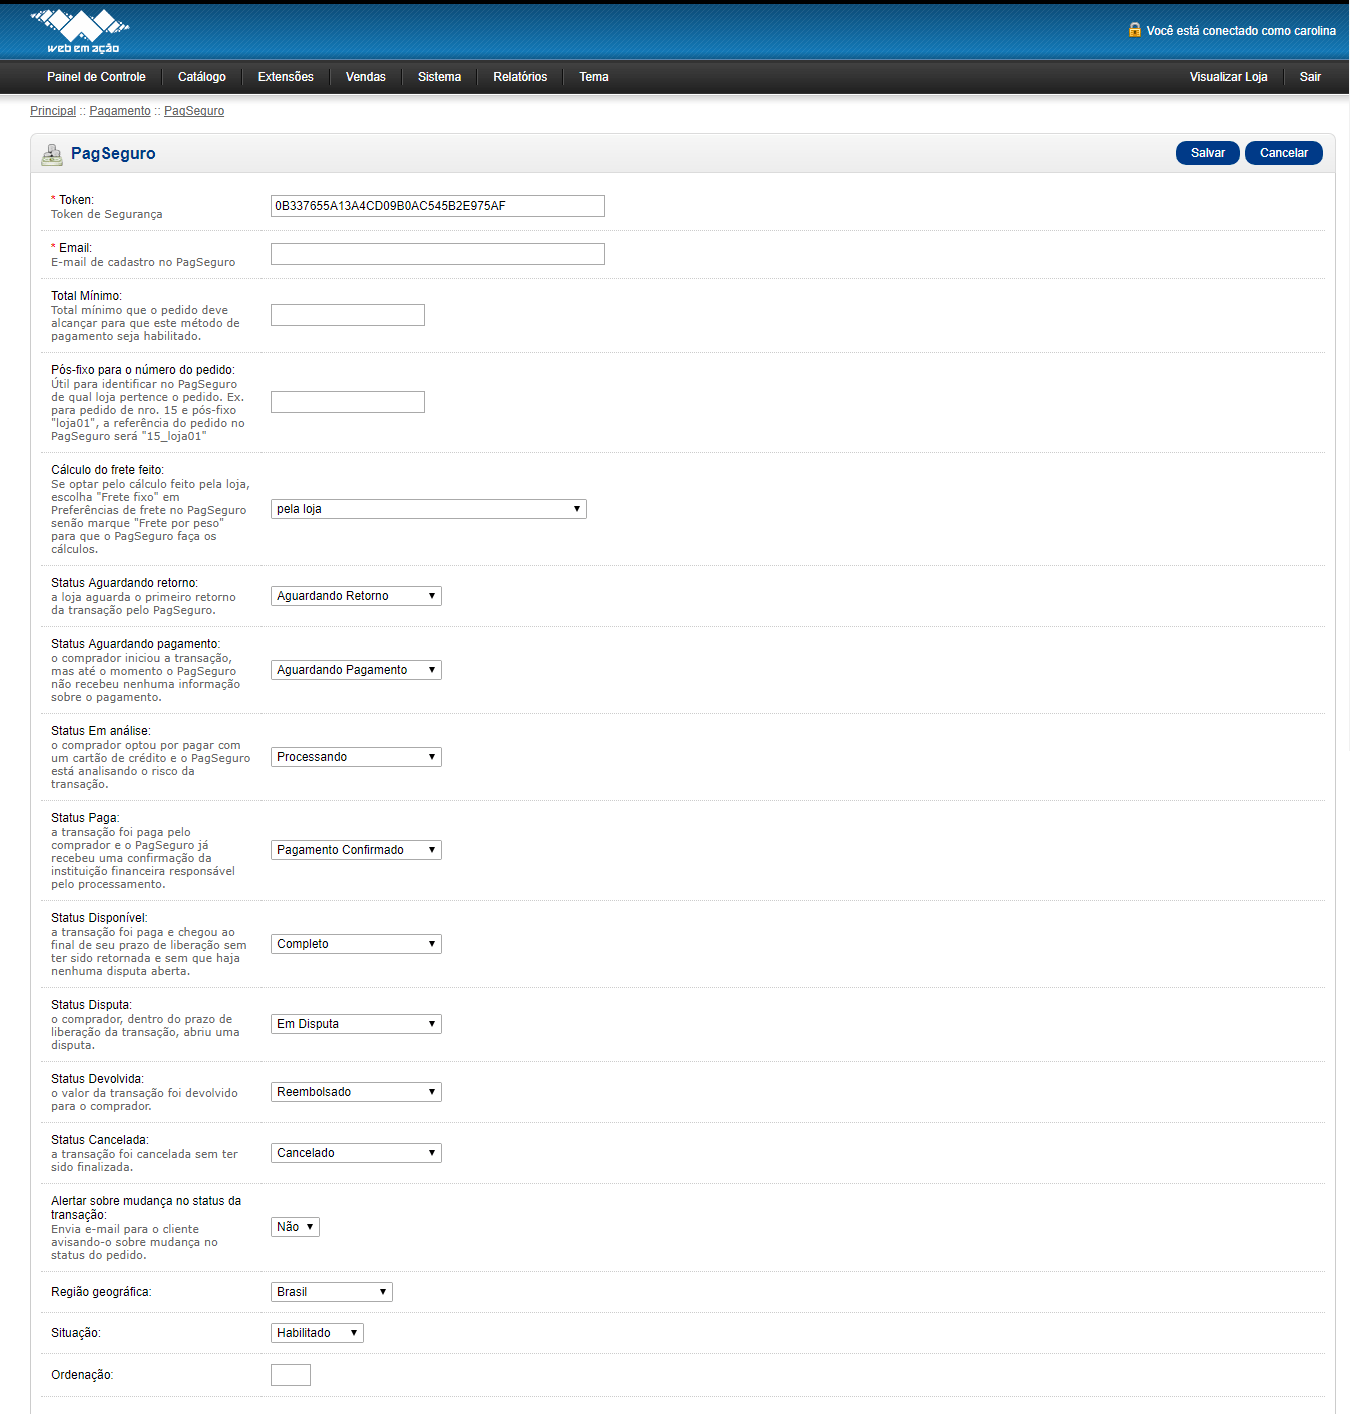Screen dimensions: 1350x1414
Task: Click the padlock icon beside login status
Action: [x=1135, y=30]
